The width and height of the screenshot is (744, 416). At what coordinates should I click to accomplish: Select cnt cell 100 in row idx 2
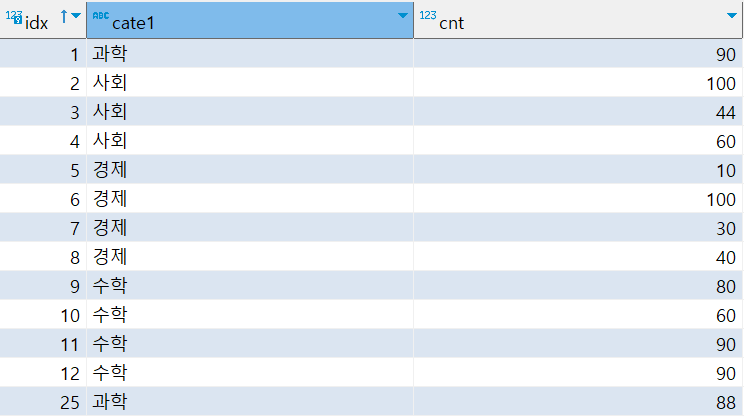tap(578, 83)
